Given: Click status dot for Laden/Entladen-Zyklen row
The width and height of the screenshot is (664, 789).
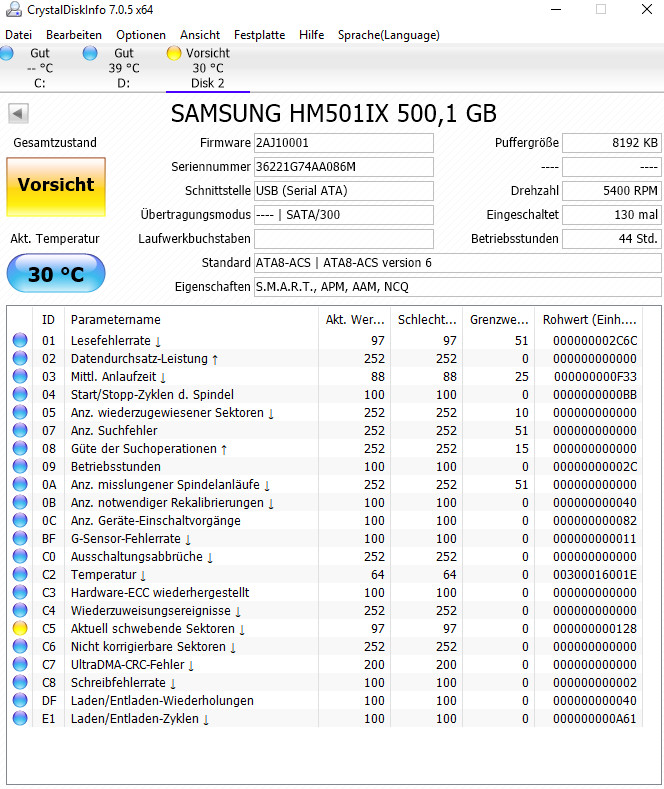Looking at the screenshot, I should (20, 718).
